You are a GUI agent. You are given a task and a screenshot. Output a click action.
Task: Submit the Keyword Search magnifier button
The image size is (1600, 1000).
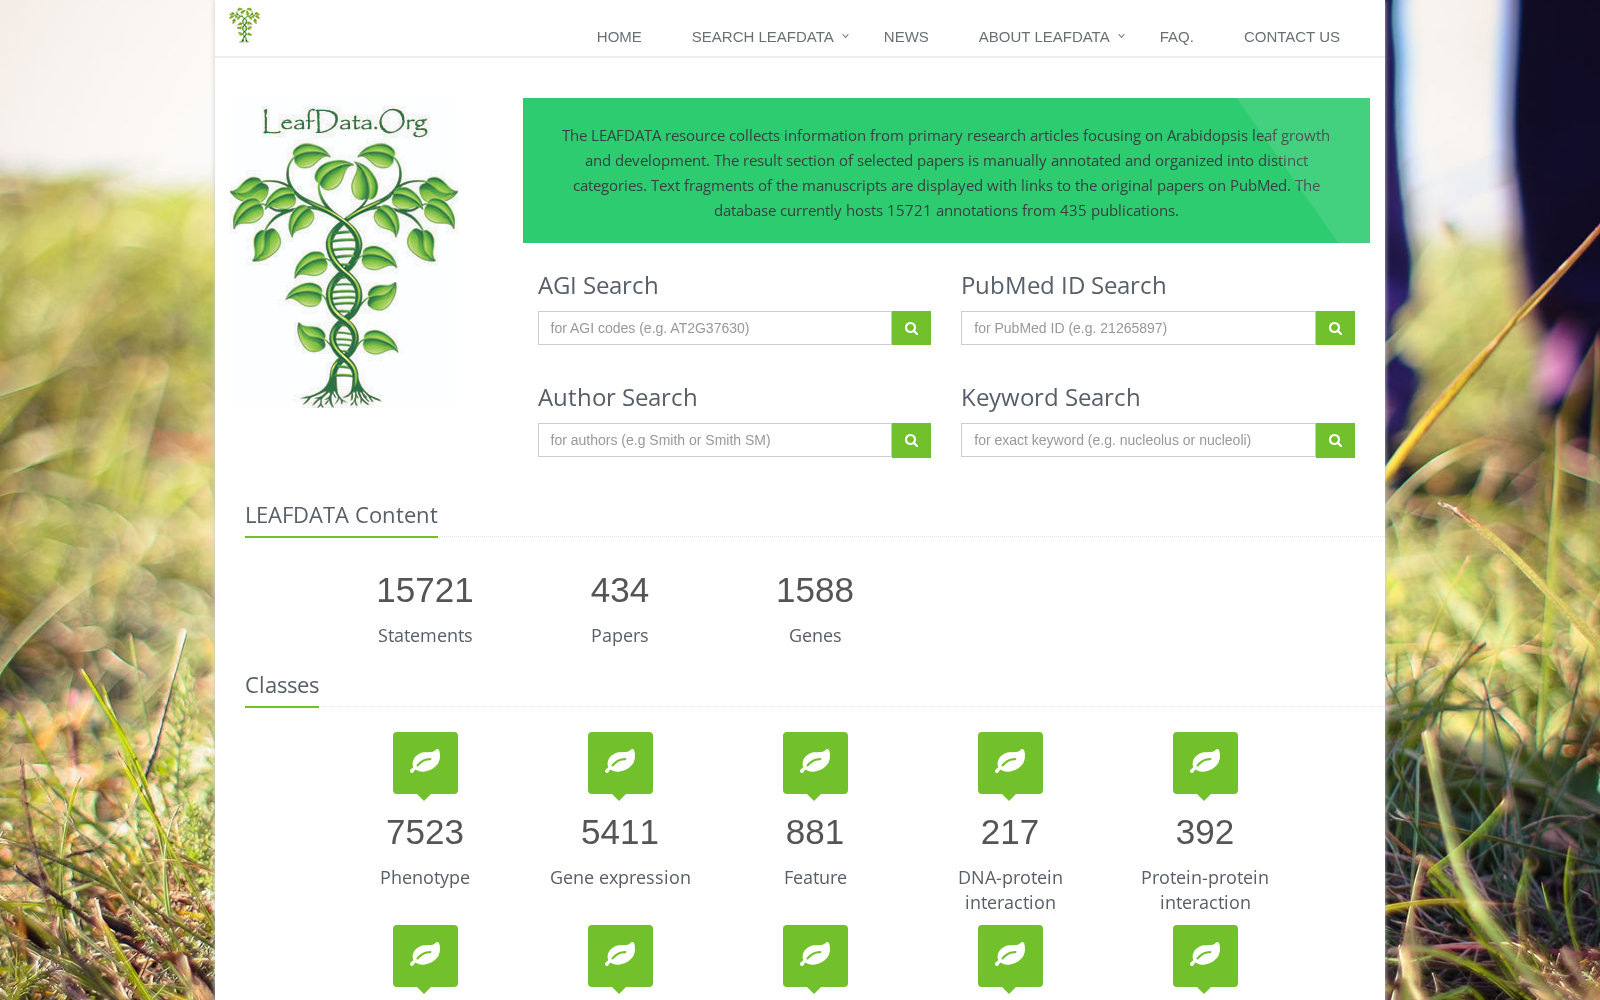pos(1335,440)
